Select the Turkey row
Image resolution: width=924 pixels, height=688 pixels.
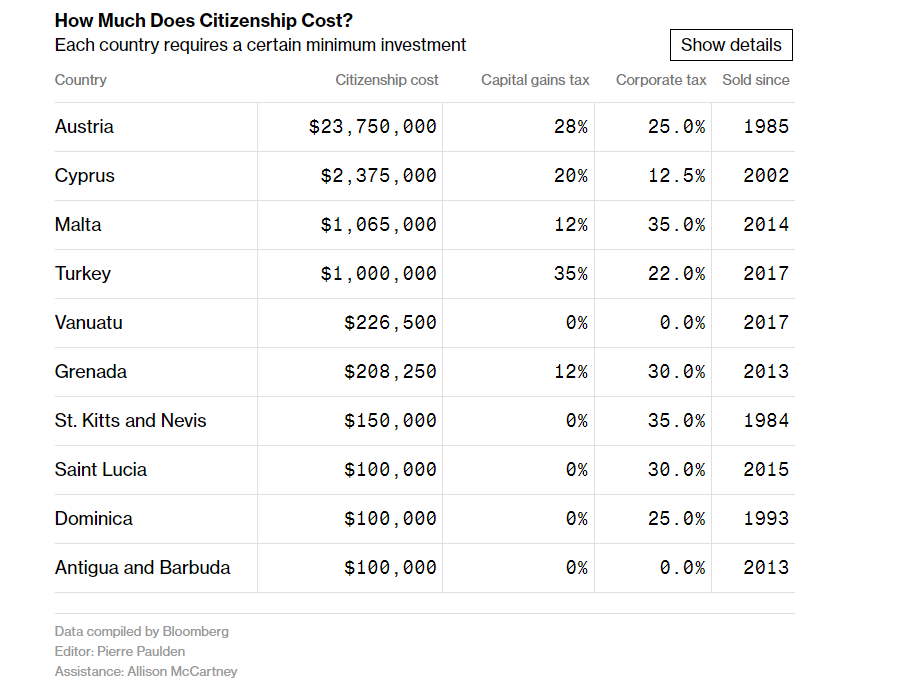click(83, 274)
